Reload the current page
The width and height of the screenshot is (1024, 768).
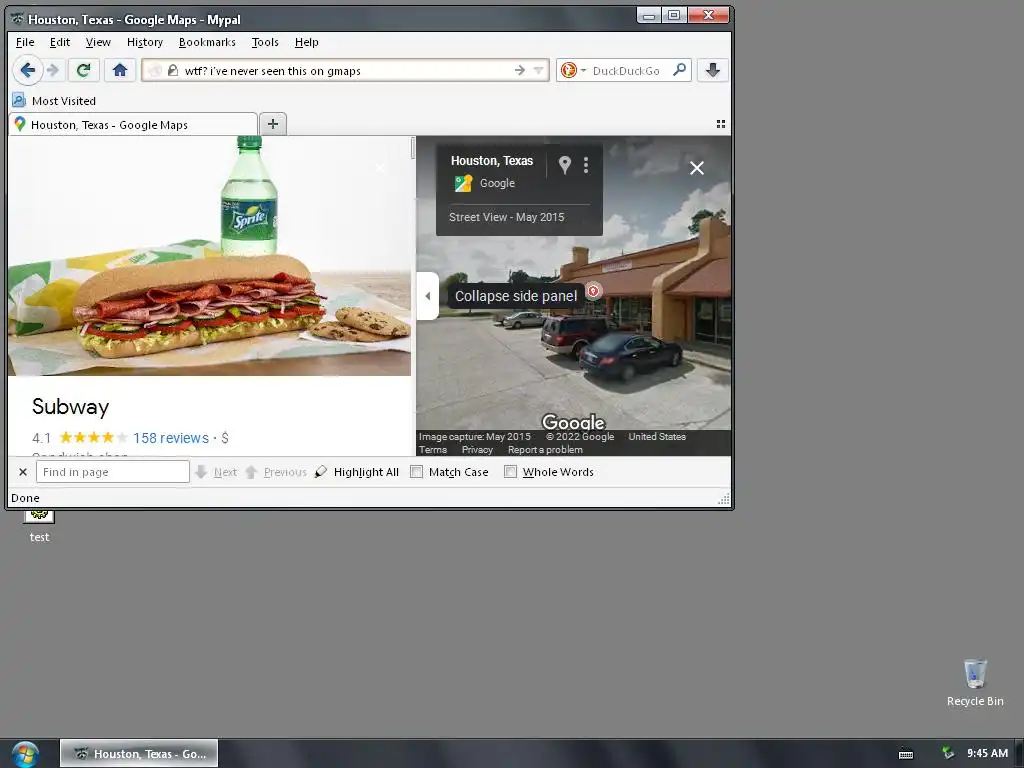tap(83, 70)
